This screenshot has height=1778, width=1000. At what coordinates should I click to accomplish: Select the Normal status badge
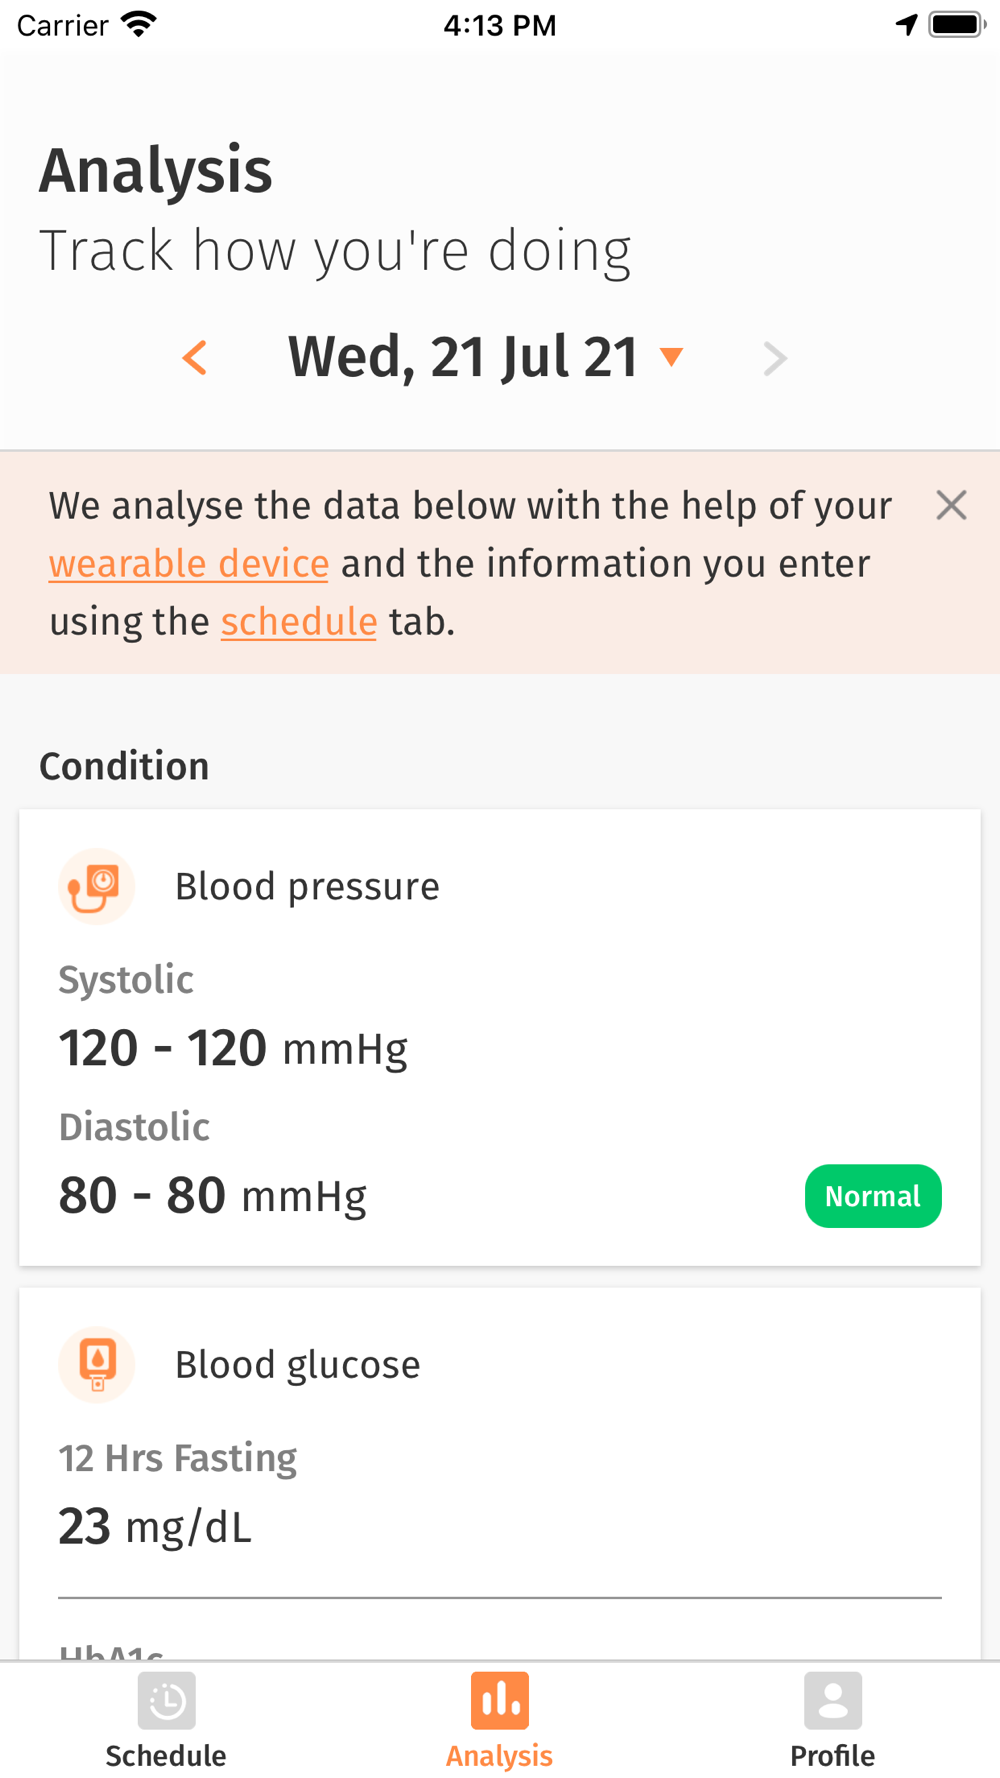coord(873,1196)
